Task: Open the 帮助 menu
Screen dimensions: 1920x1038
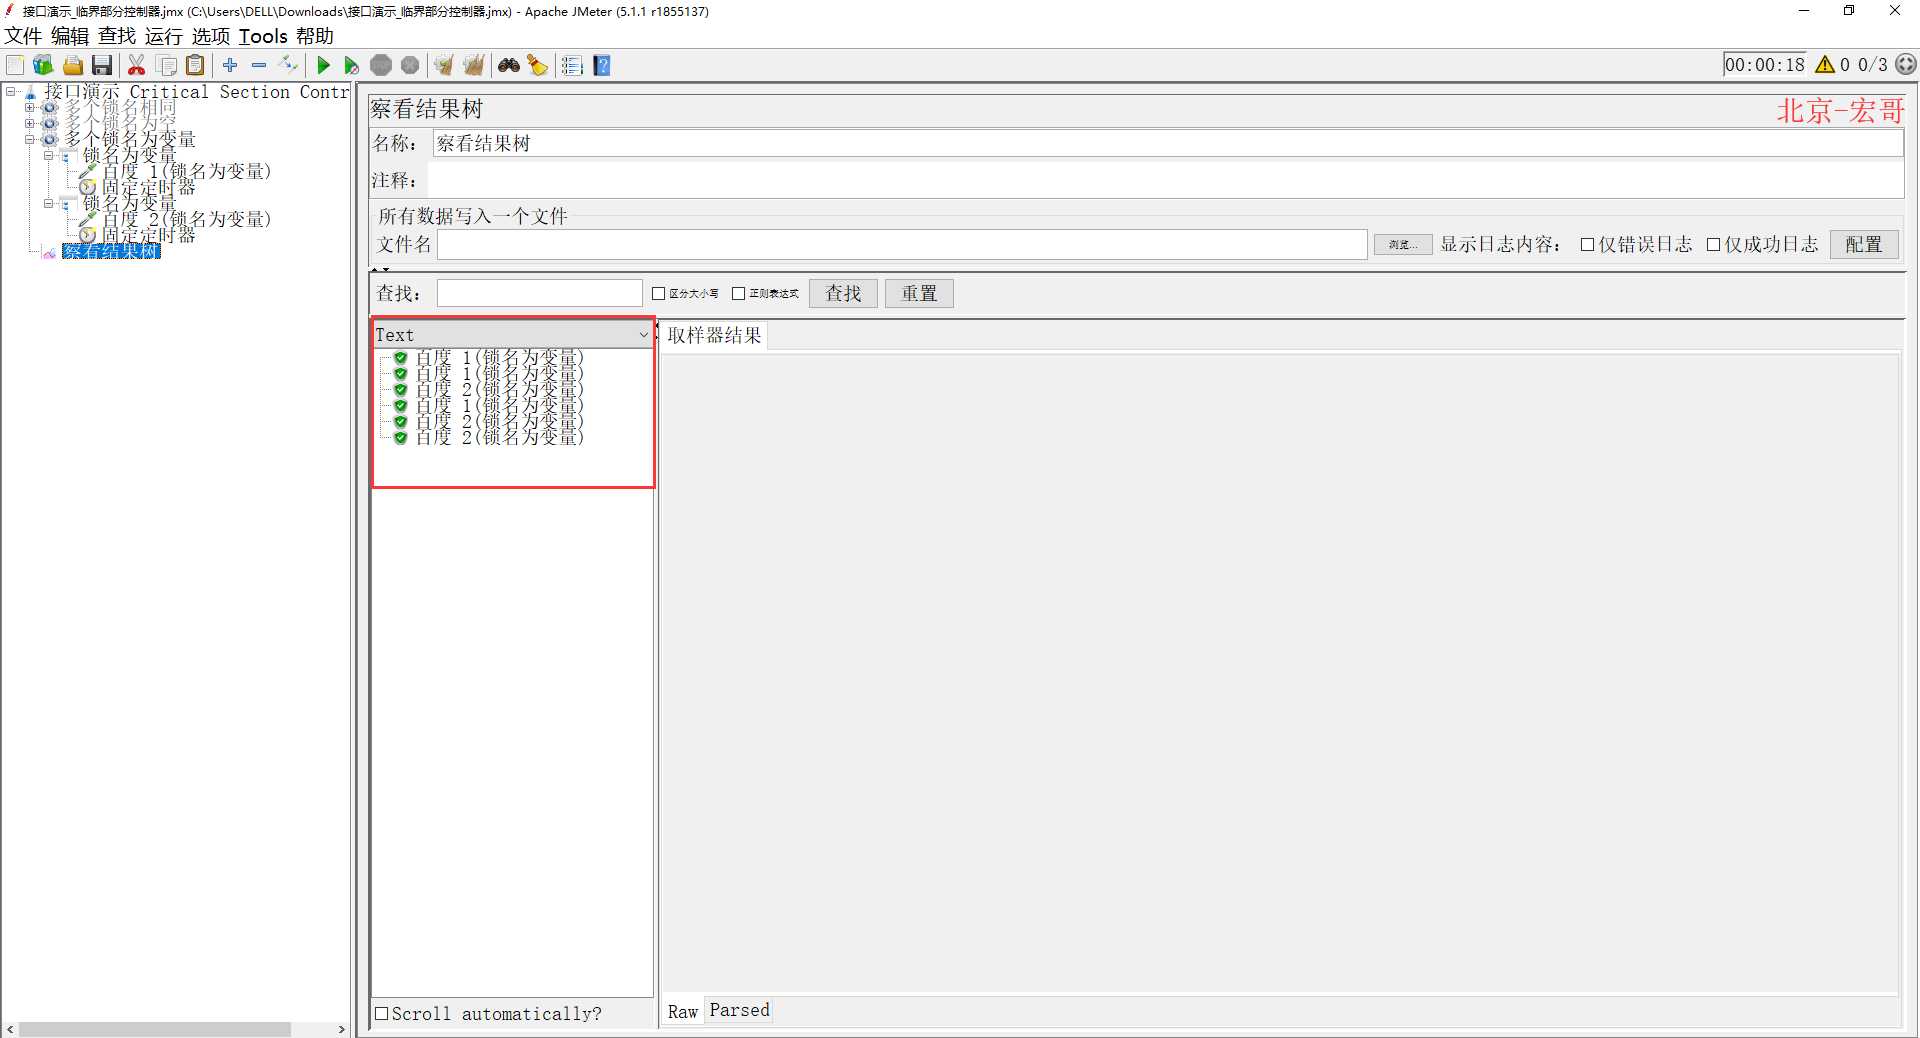Action: click(x=315, y=36)
